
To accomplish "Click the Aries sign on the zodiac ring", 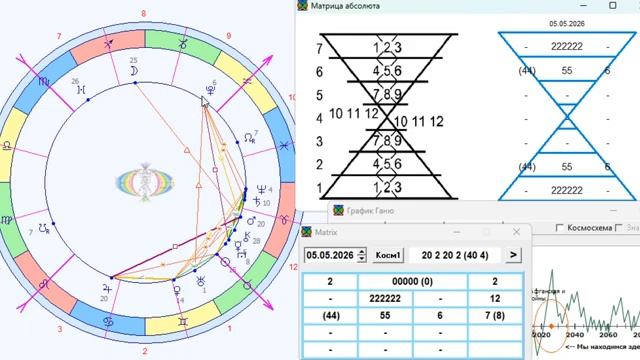I will 284,220.
